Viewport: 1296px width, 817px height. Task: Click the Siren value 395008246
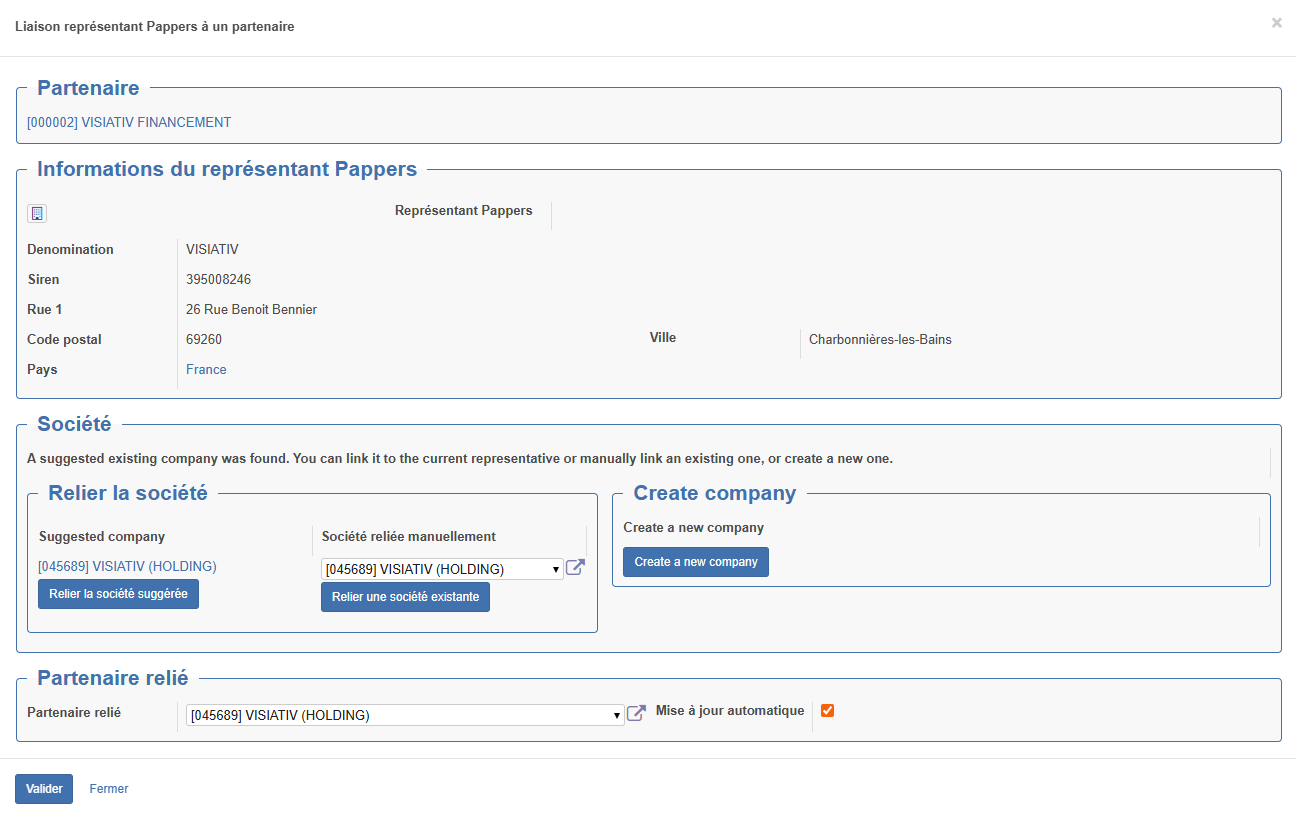(218, 279)
